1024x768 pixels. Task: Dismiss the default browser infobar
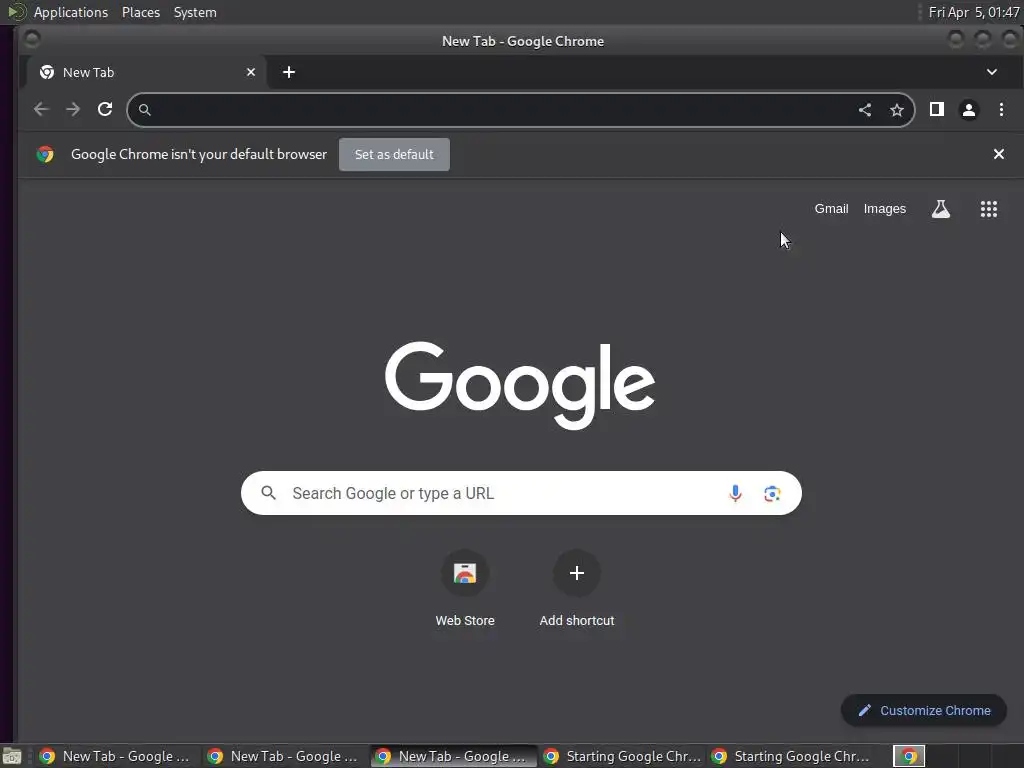coord(999,154)
